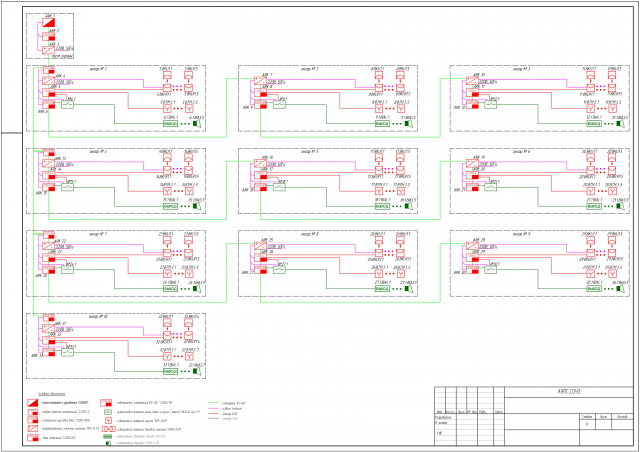This screenshot has width=640, height=452.
Task: Click the floor 1 green exit sign symbol
Action: click(x=170, y=123)
